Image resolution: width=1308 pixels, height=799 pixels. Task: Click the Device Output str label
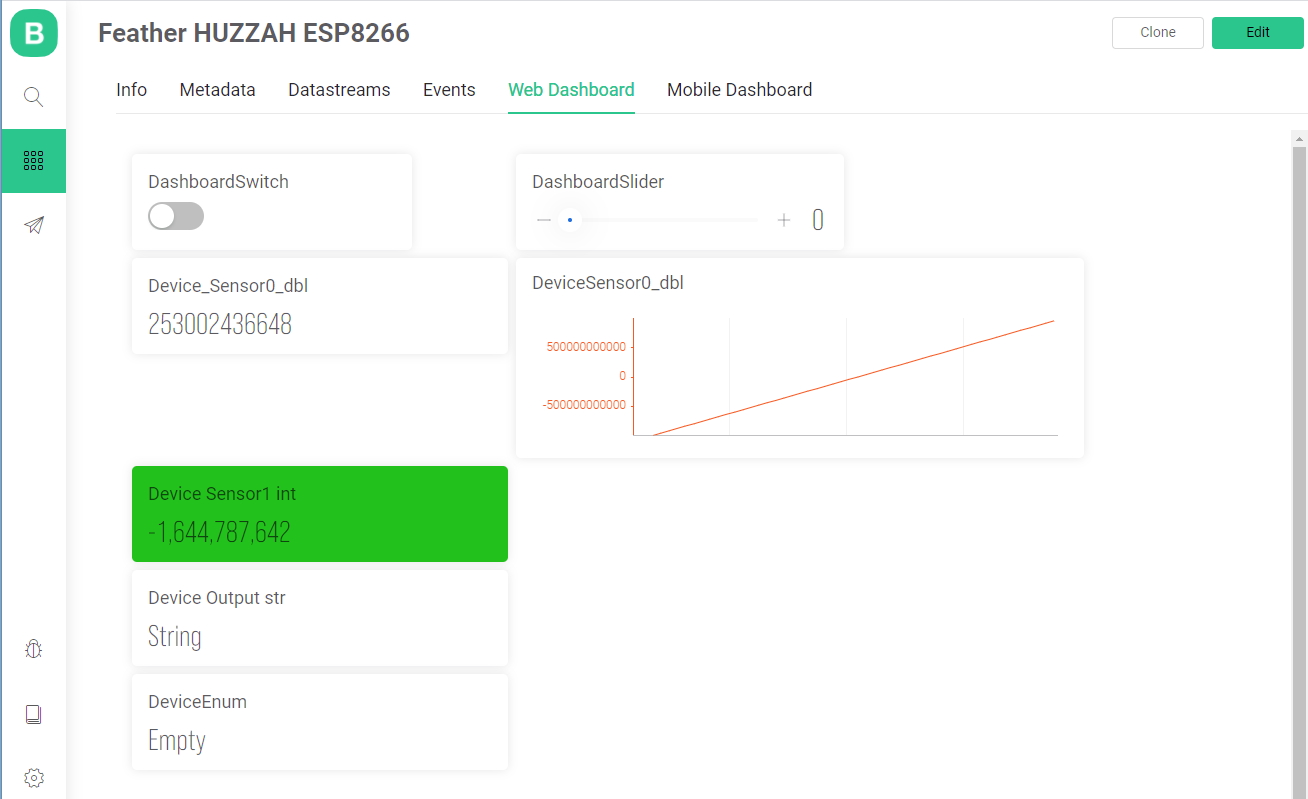tap(217, 598)
